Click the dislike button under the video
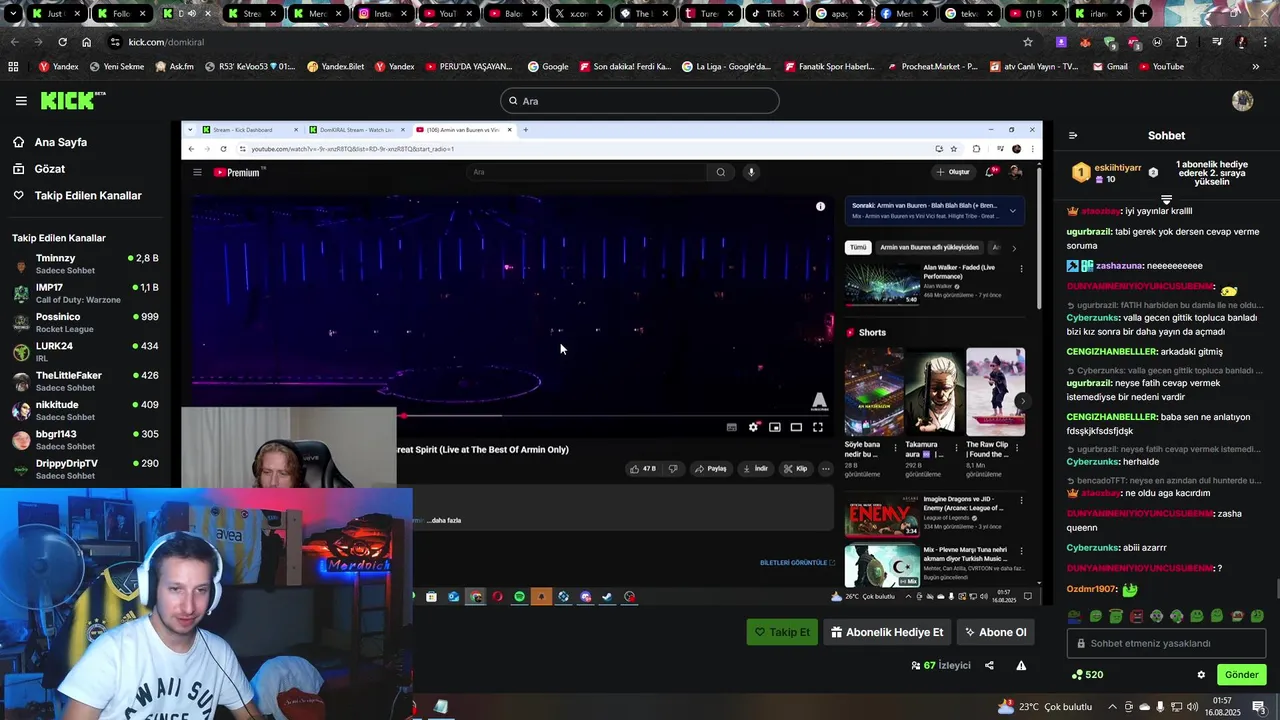Viewport: 1280px width, 720px height. [x=672, y=469]
